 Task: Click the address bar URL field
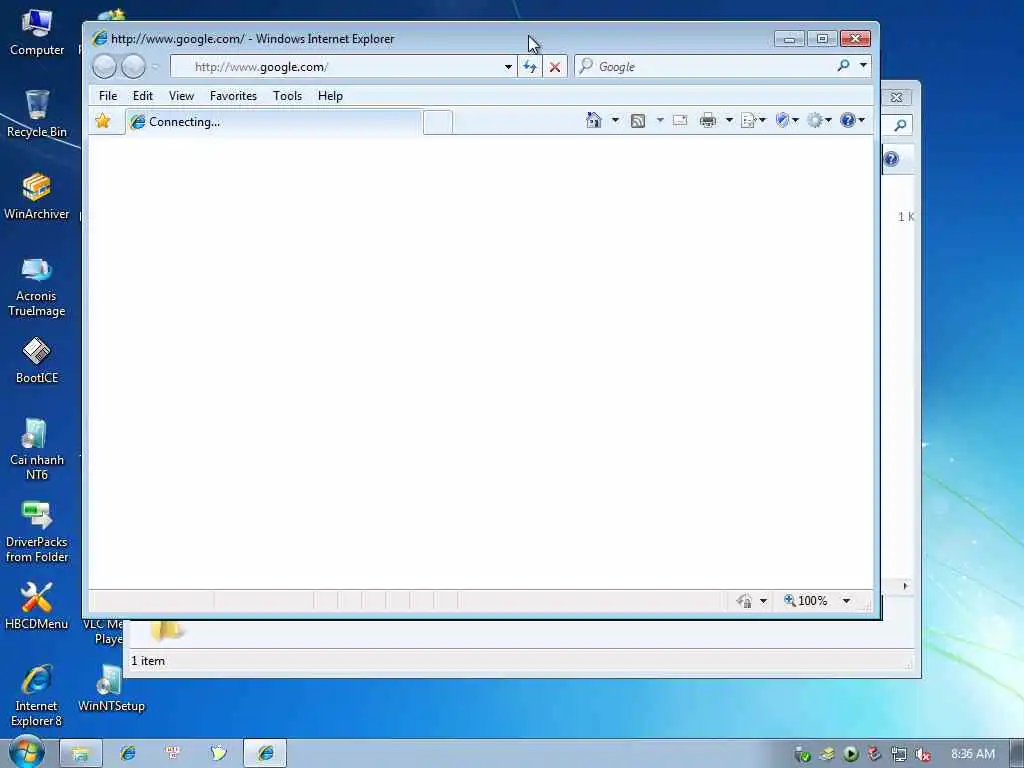[x=336, y=67]
